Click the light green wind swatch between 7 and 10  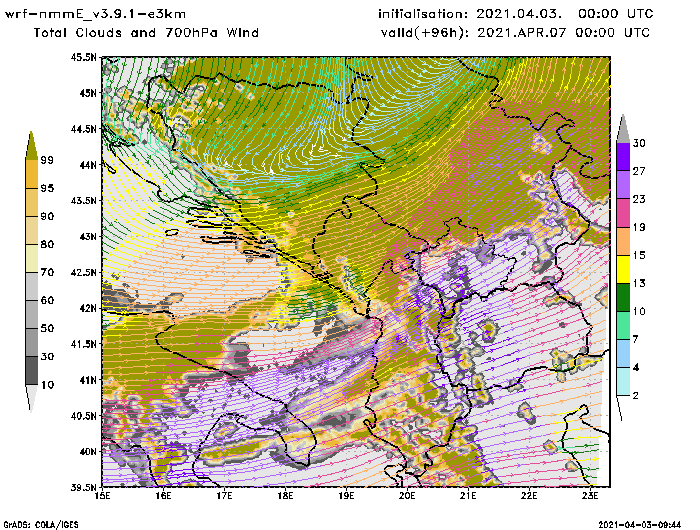(623, 325)
